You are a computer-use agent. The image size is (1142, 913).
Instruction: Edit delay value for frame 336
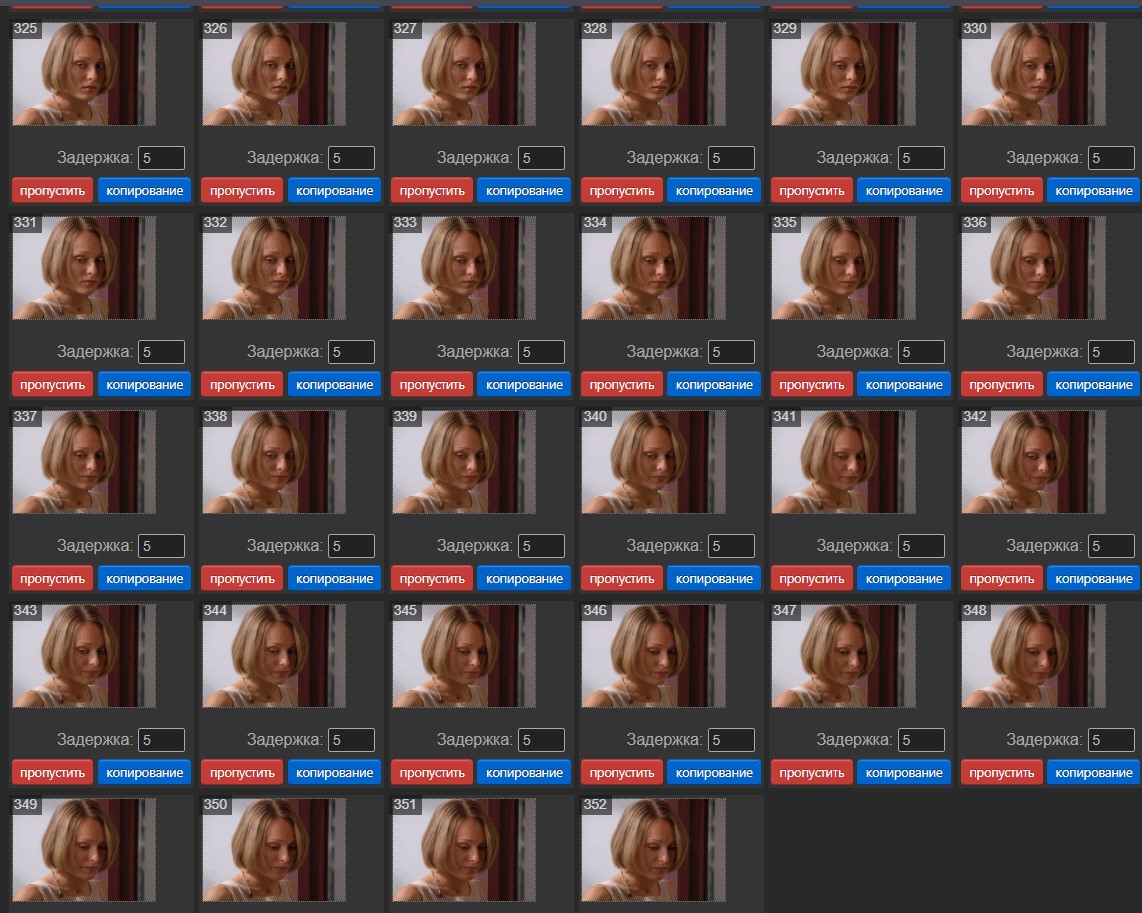point(1111,352)
